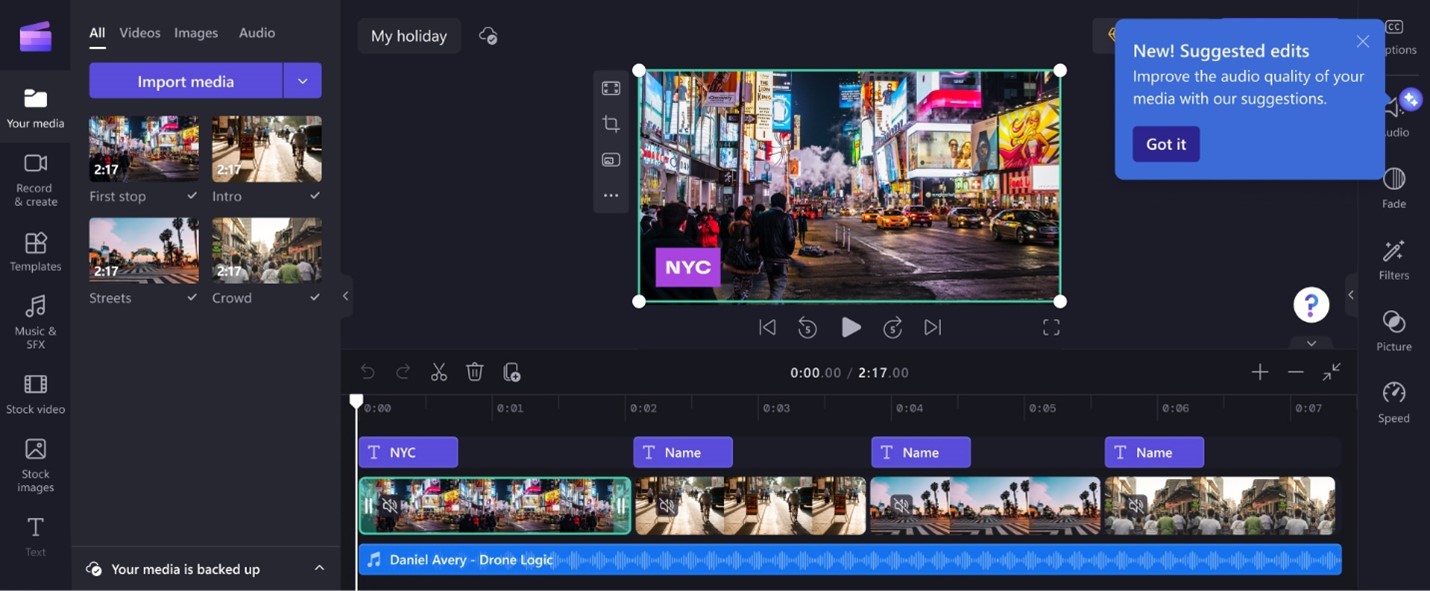The image size is (1430, 591).
Task: Undo the last timeline action
Action: 367,372
